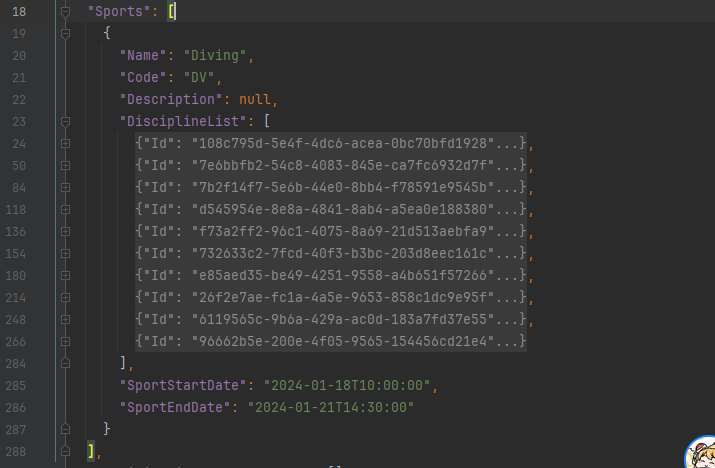Click the "2024-01-21T14:30:00" value
This screenshot has width=715, height=468.
click(x=331, y=407)
